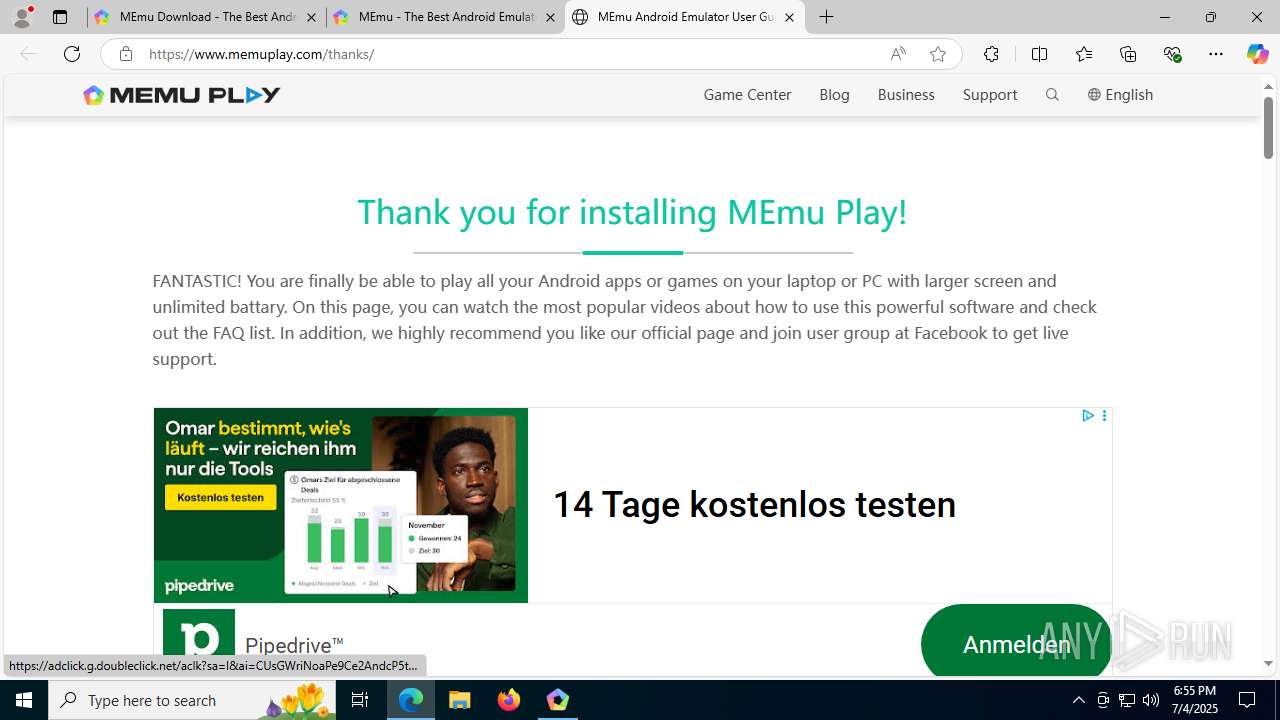Launch Firefox from taskbar
Screen dimensions: 1280x720
pos(509,700)
